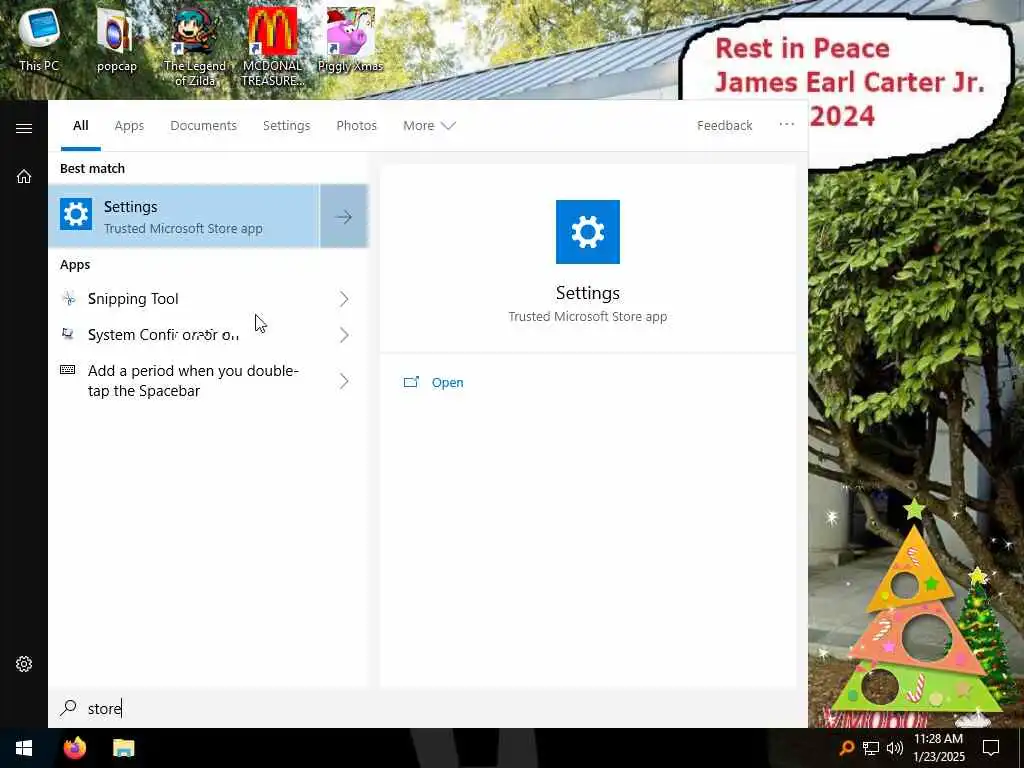1024x768 pixels.
Task: Open File Explorer from the taskbar
Action: point(123,748)
